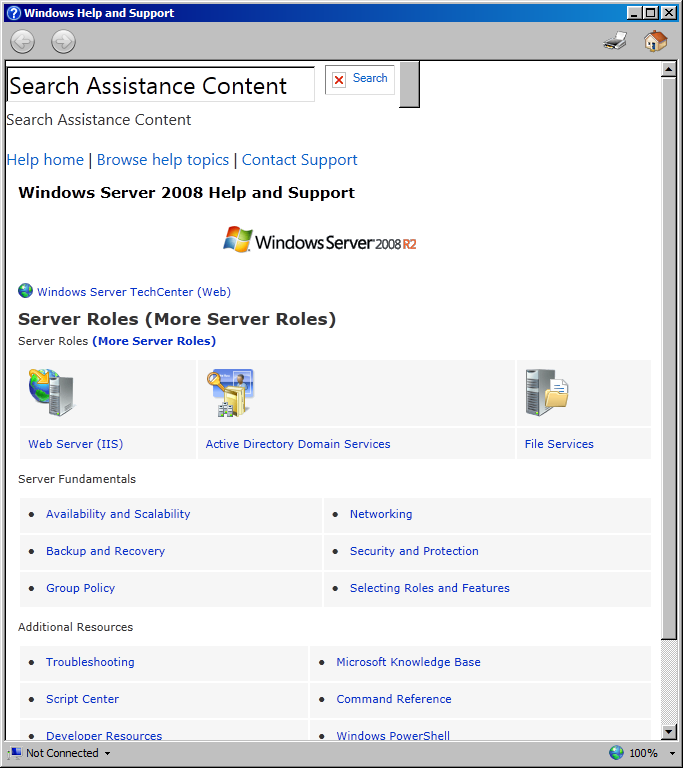The image size is (684, 768).
Task: Click the Forward navigation arrow
Action: [x=63, y=41]
